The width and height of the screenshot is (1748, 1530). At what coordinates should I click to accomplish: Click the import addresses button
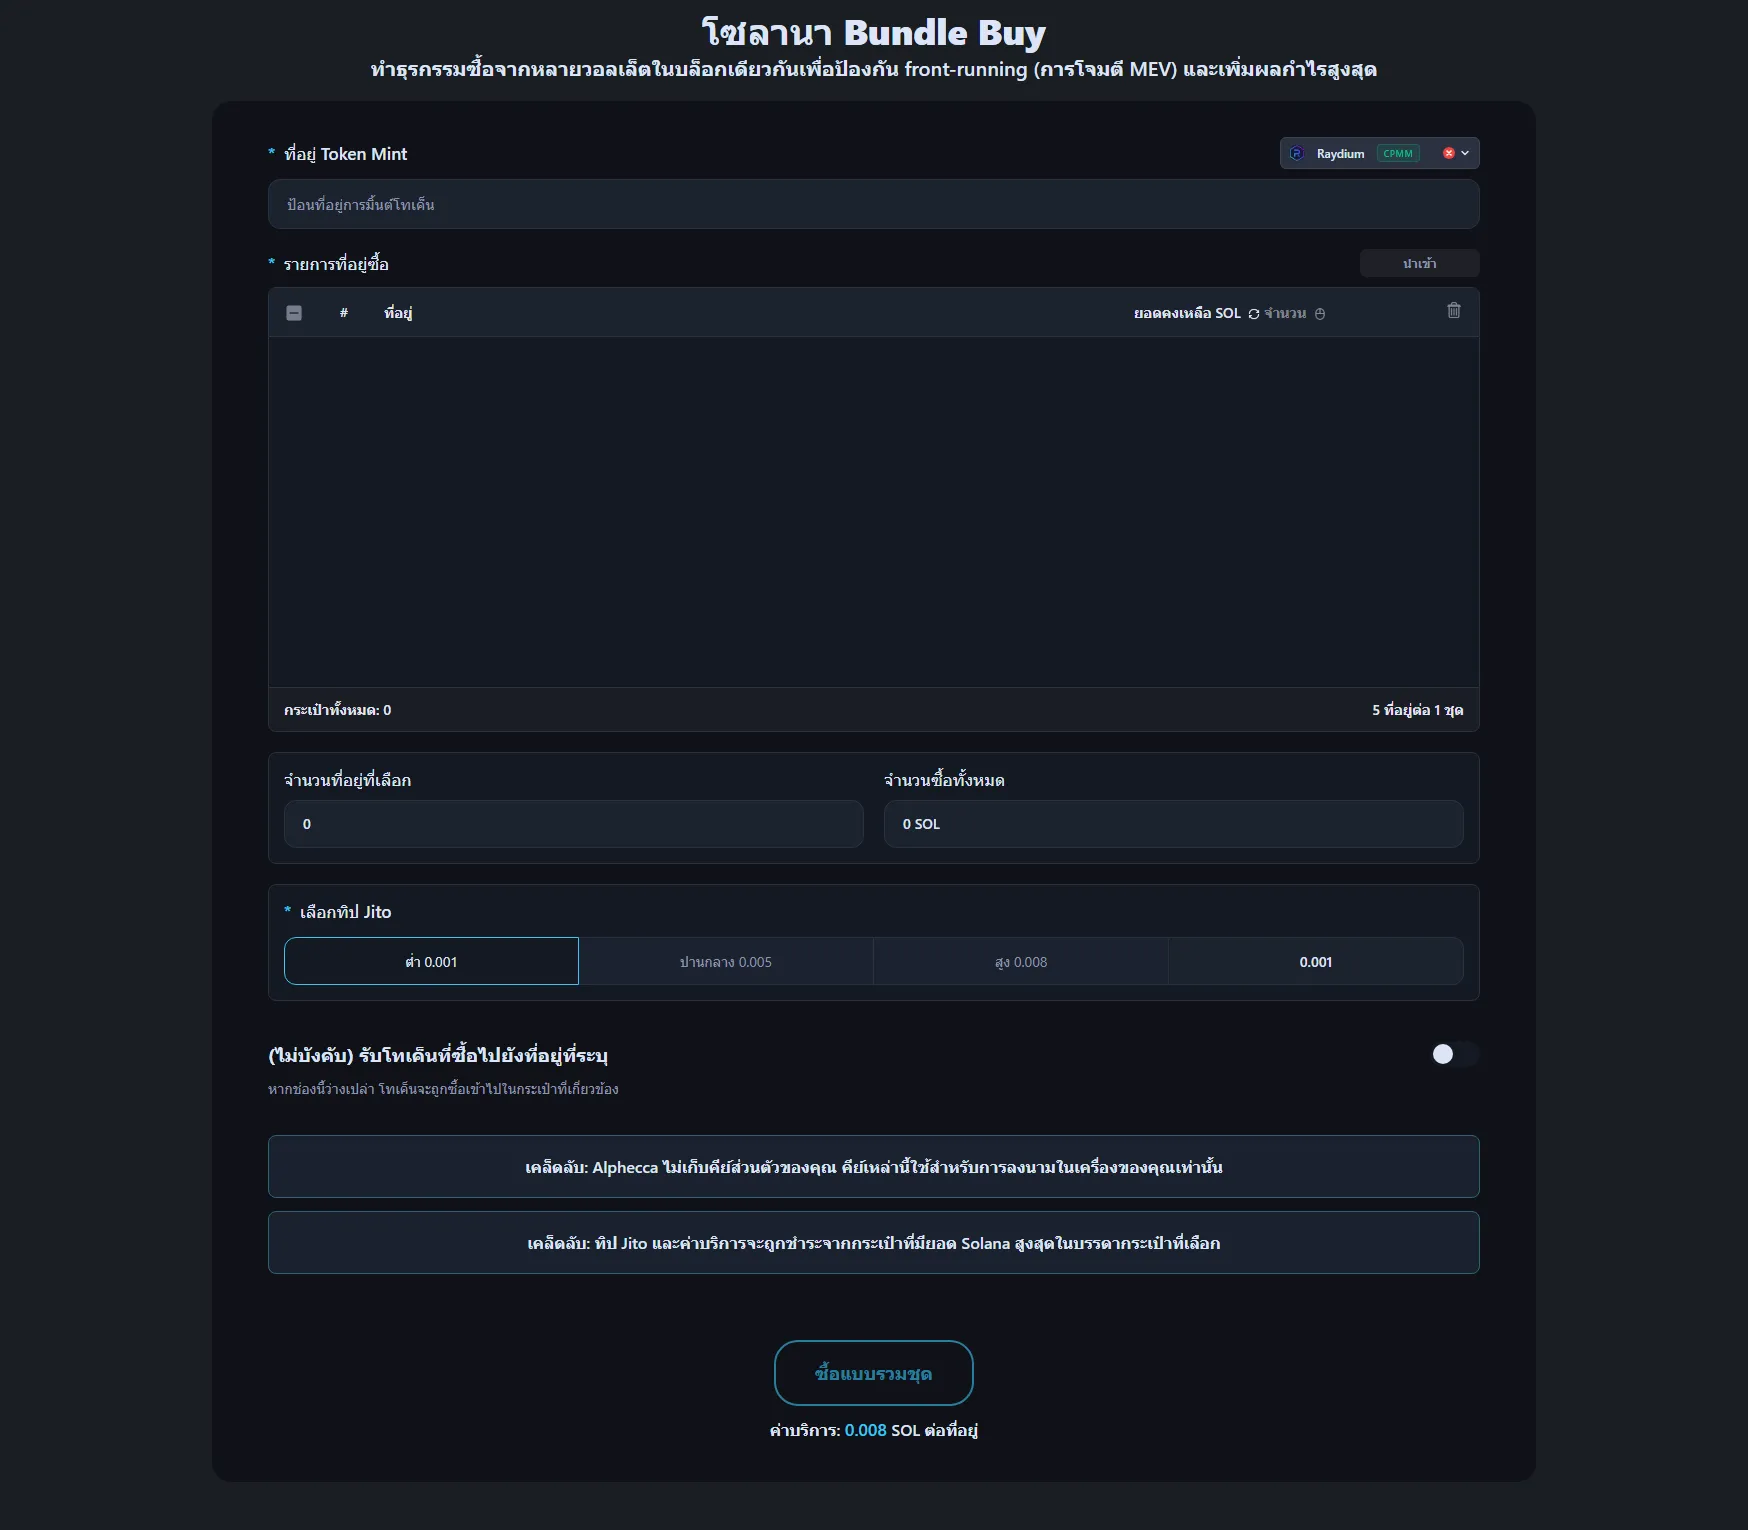click(x=1418, y=263)
